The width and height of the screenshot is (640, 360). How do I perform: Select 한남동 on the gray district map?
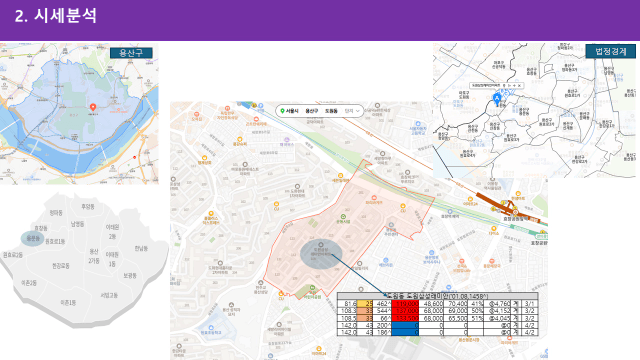click(141, 248)
